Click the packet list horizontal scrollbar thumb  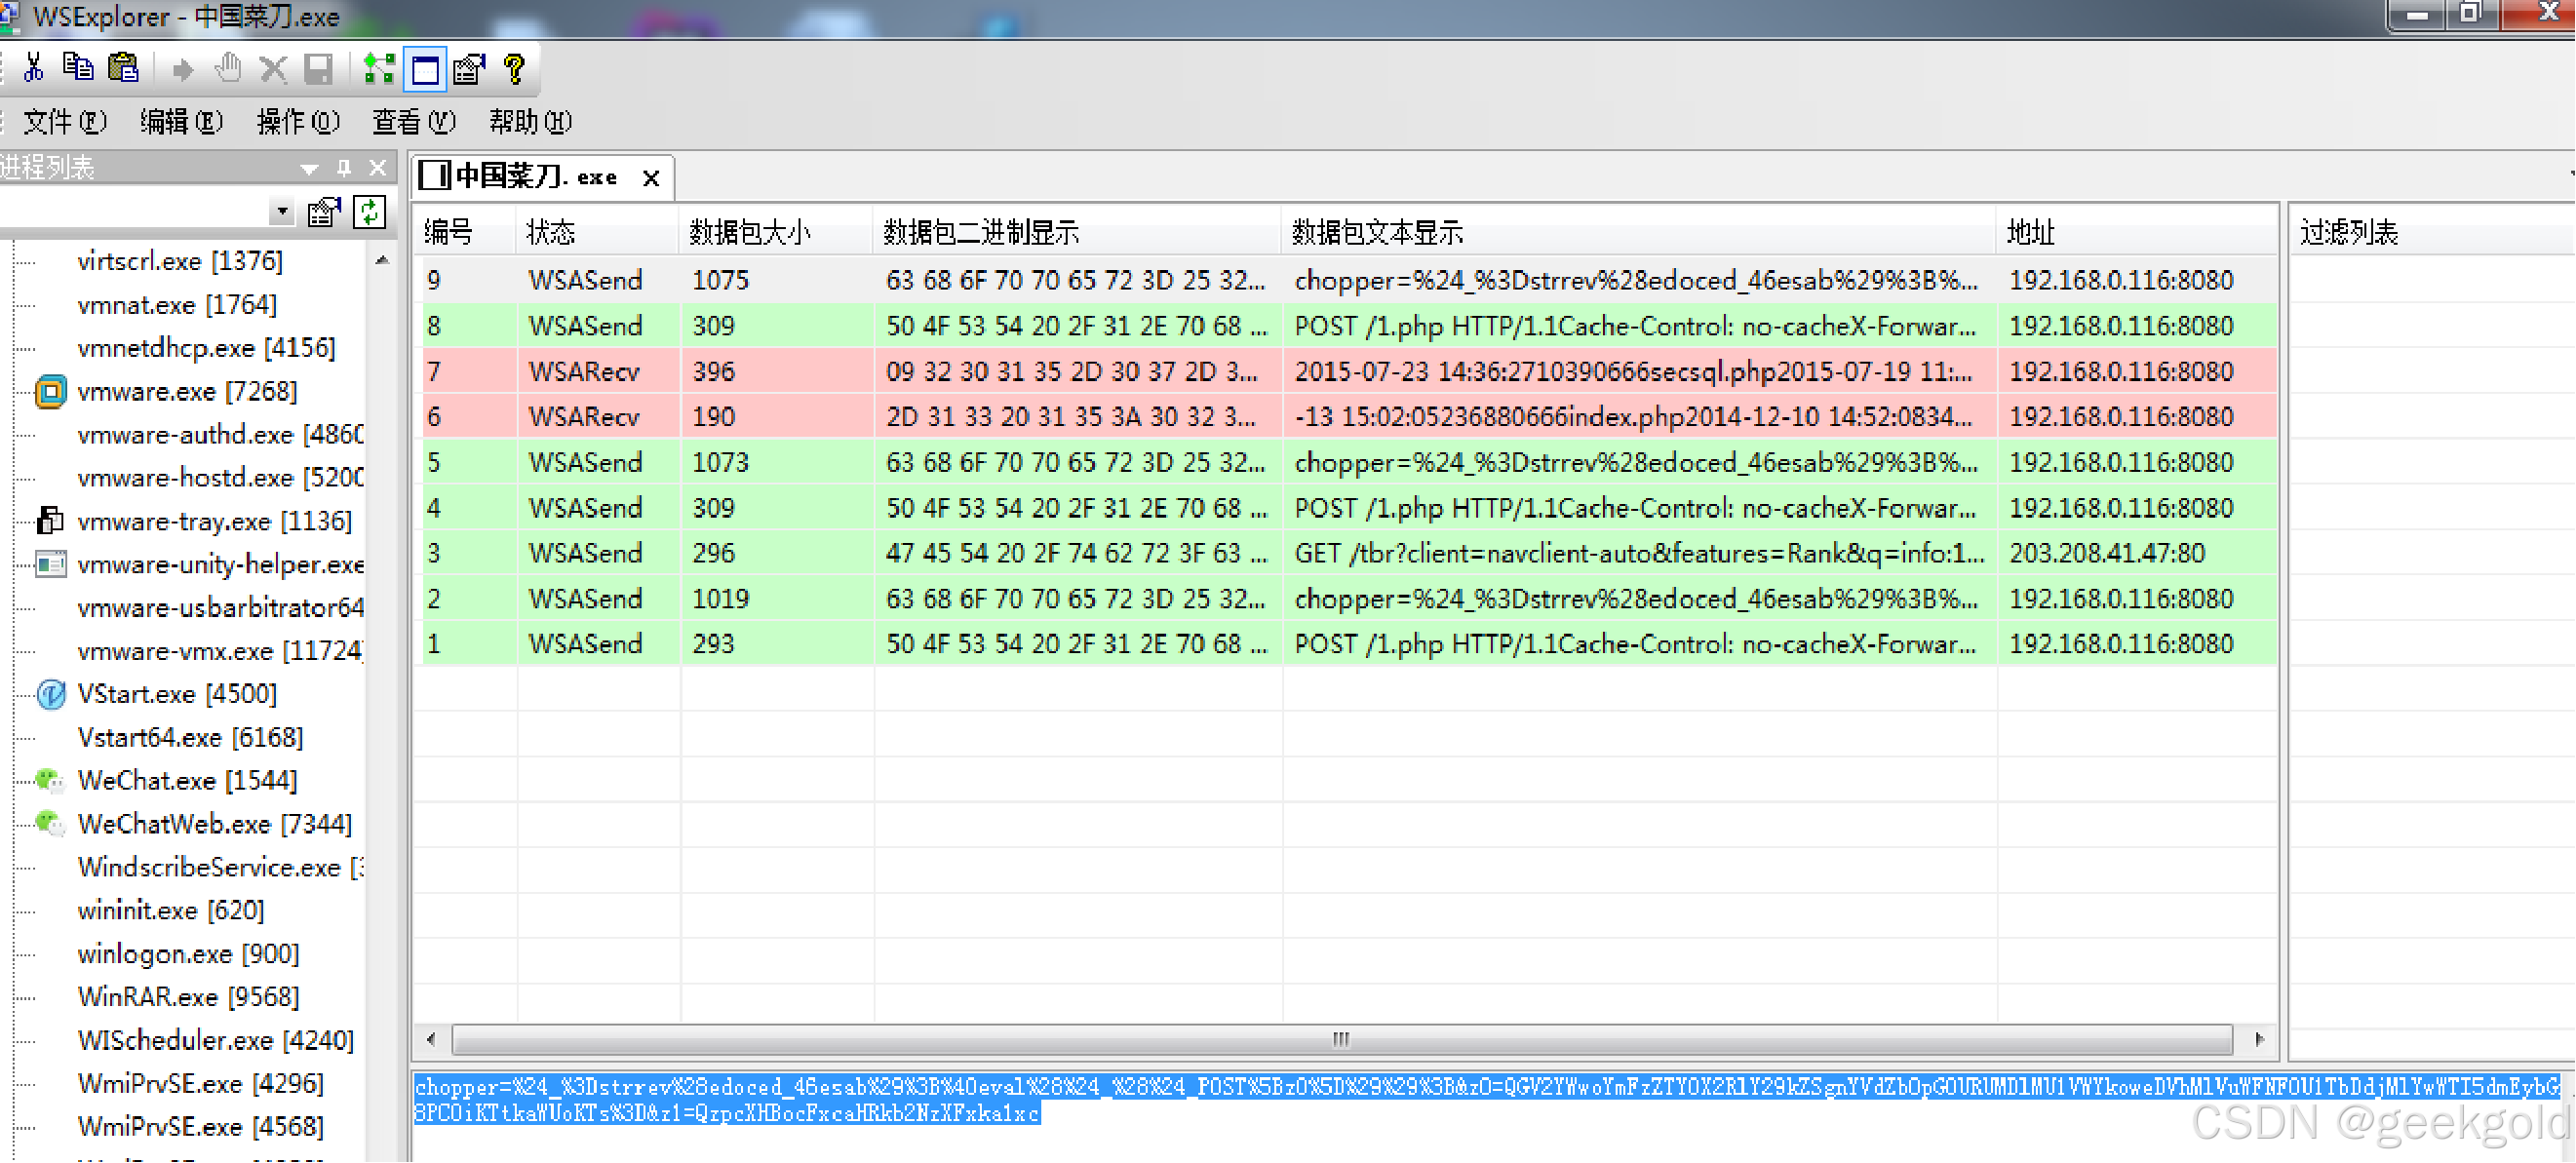click(1340, 1039)
